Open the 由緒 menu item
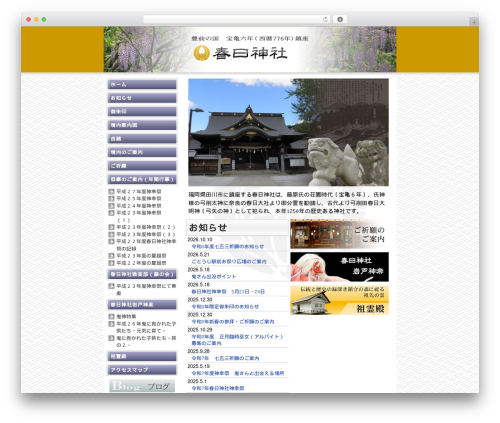The height and width of the screenshot is (423, 500). click(142, 139)
